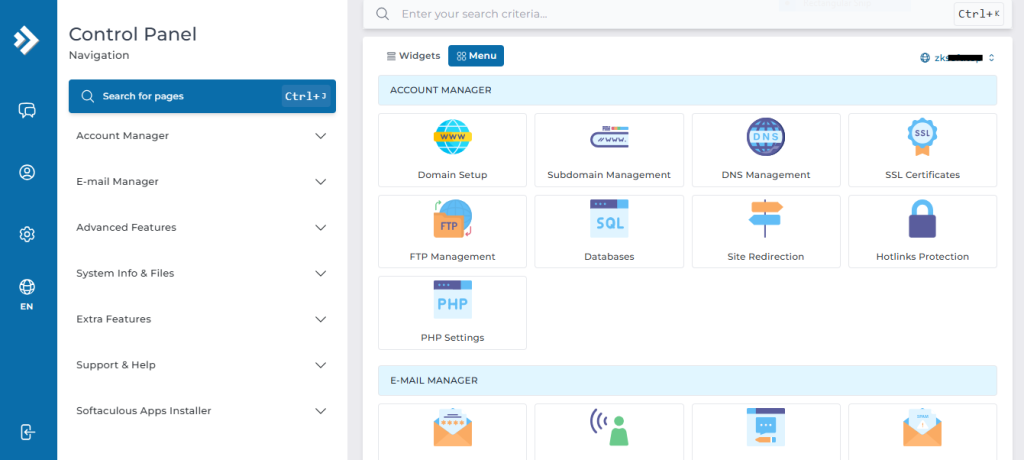Open the Domain Setup icon
Image resolution: width=1024 pixels, height=460 pixels.
tap(452, 136)
